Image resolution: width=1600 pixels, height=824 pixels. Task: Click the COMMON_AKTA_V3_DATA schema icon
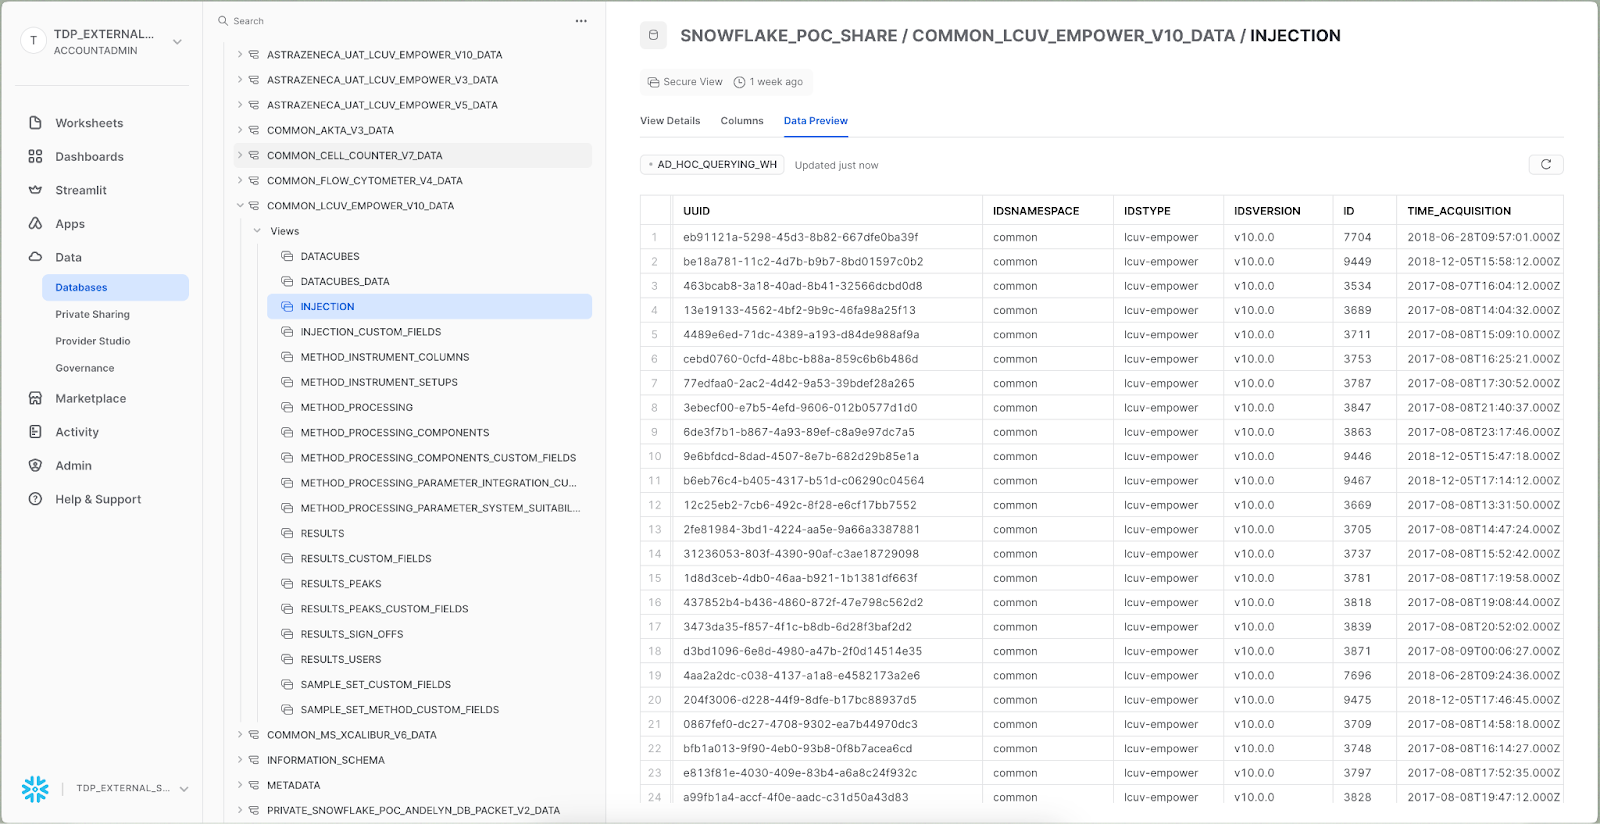[254, 130]
